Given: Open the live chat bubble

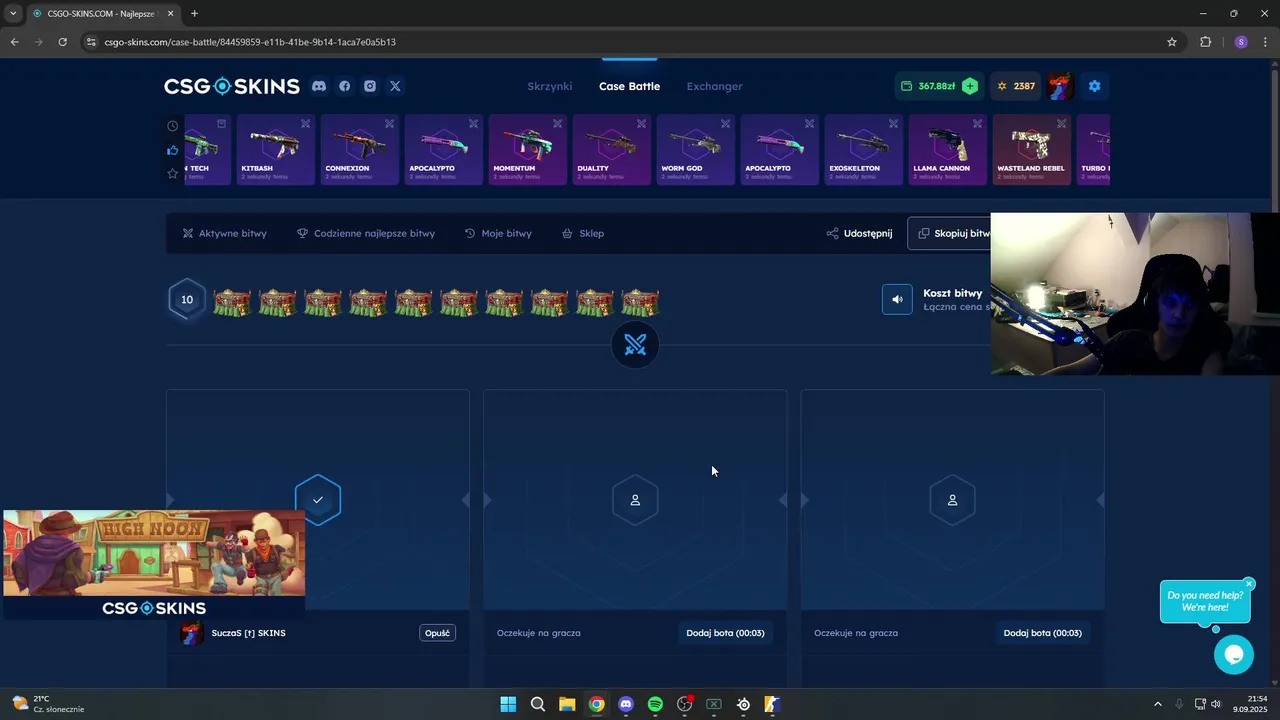Looking at the screenshot, I should point(1233,655).
